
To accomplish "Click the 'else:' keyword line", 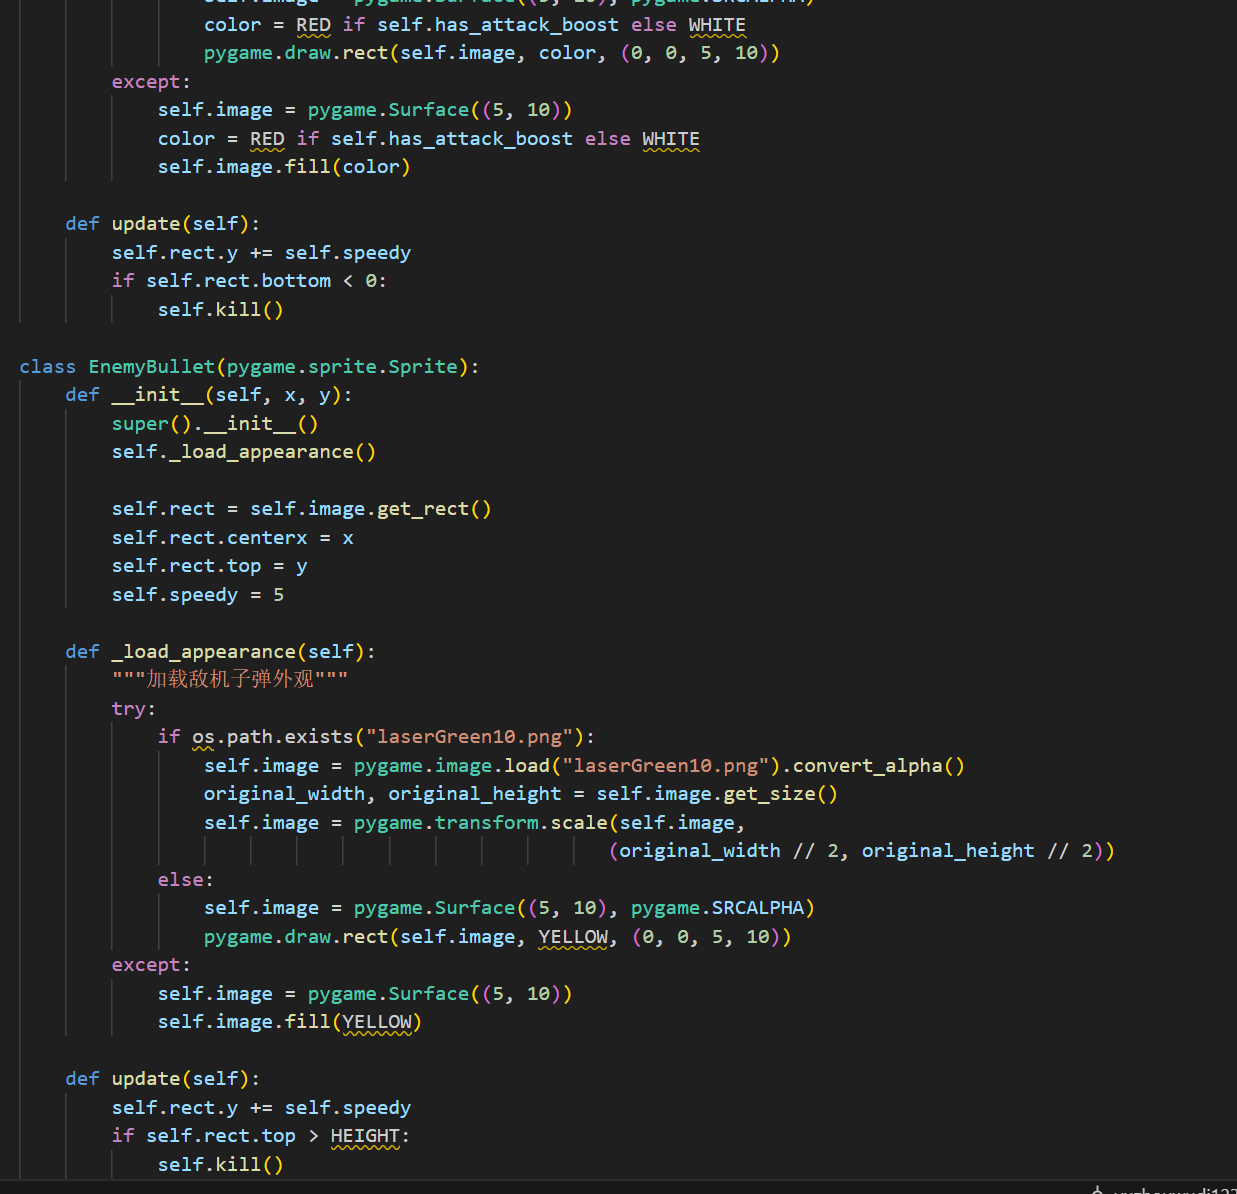I will pos(185,880).
